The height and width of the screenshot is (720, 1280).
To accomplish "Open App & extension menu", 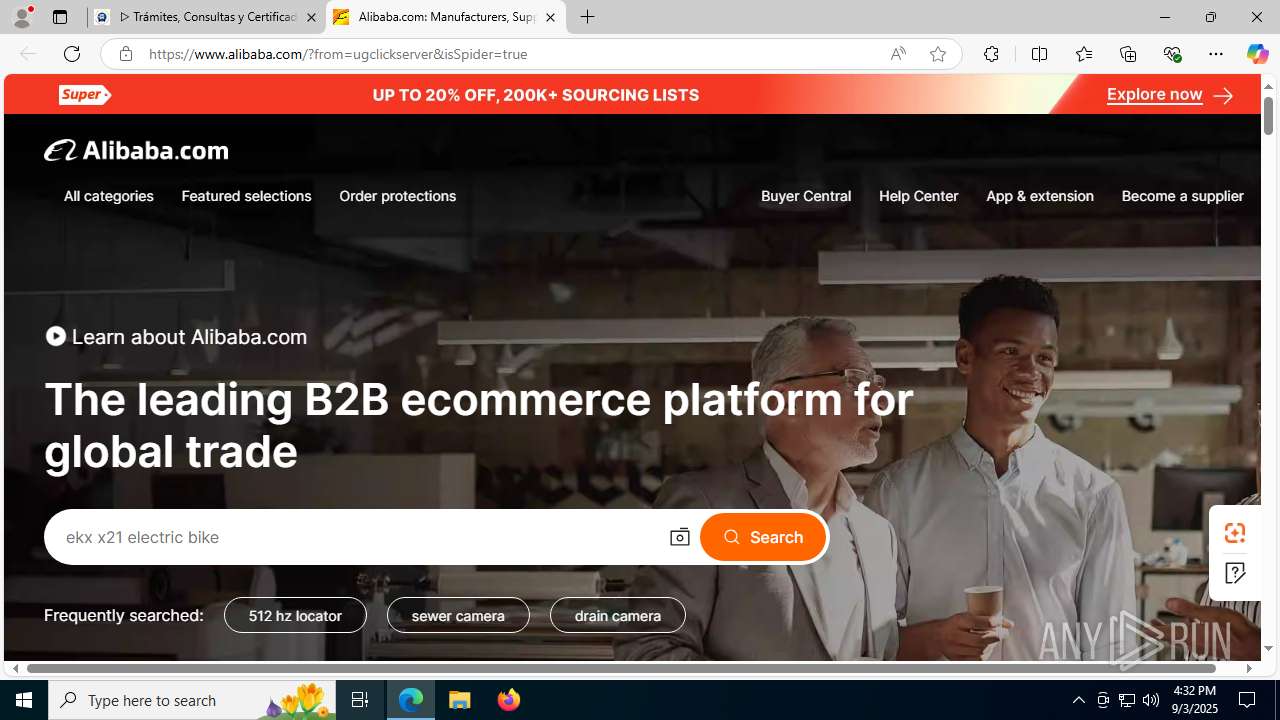I will (x=1040, y=196).
